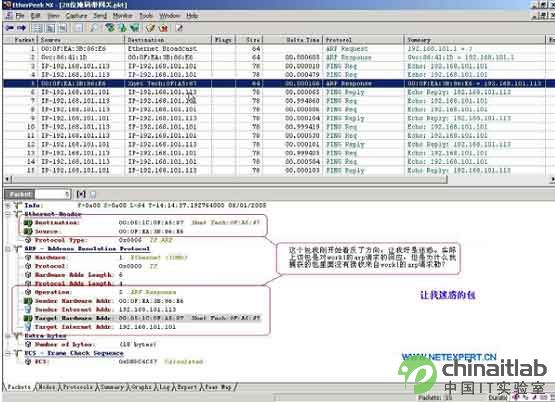
Task: Go to previous packet with left arrow
Action: (10, 28)
